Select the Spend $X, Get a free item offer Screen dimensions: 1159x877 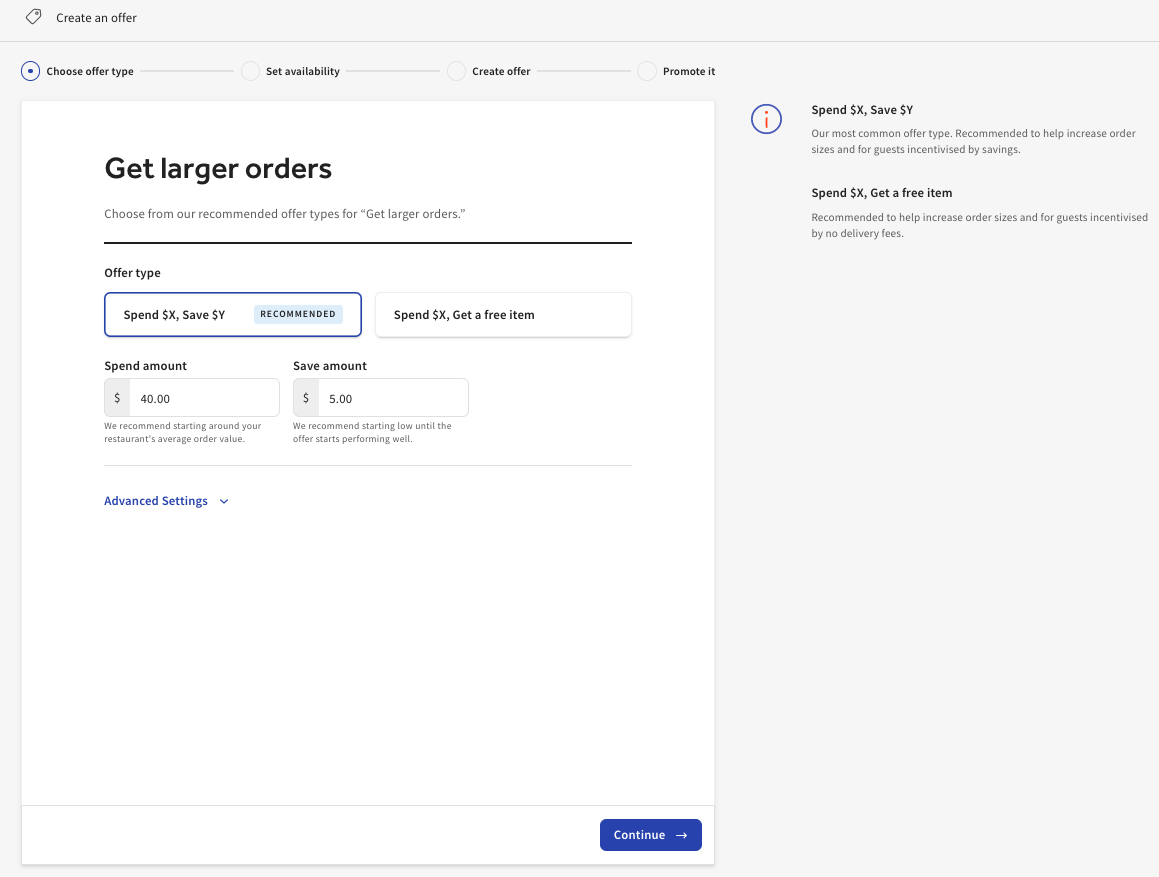coord(503,314)
